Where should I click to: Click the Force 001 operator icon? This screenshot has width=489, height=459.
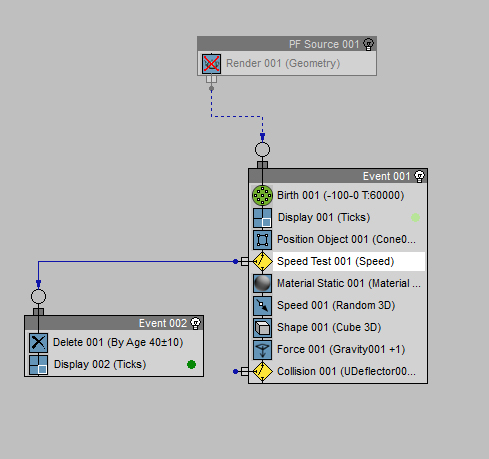262,349
